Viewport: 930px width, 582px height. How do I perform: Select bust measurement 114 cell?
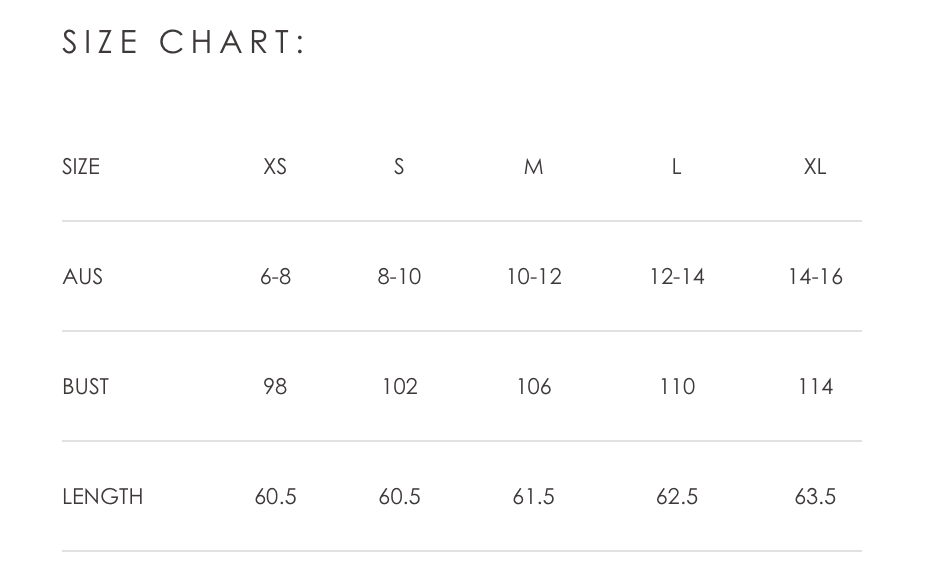tap(815, 386)
